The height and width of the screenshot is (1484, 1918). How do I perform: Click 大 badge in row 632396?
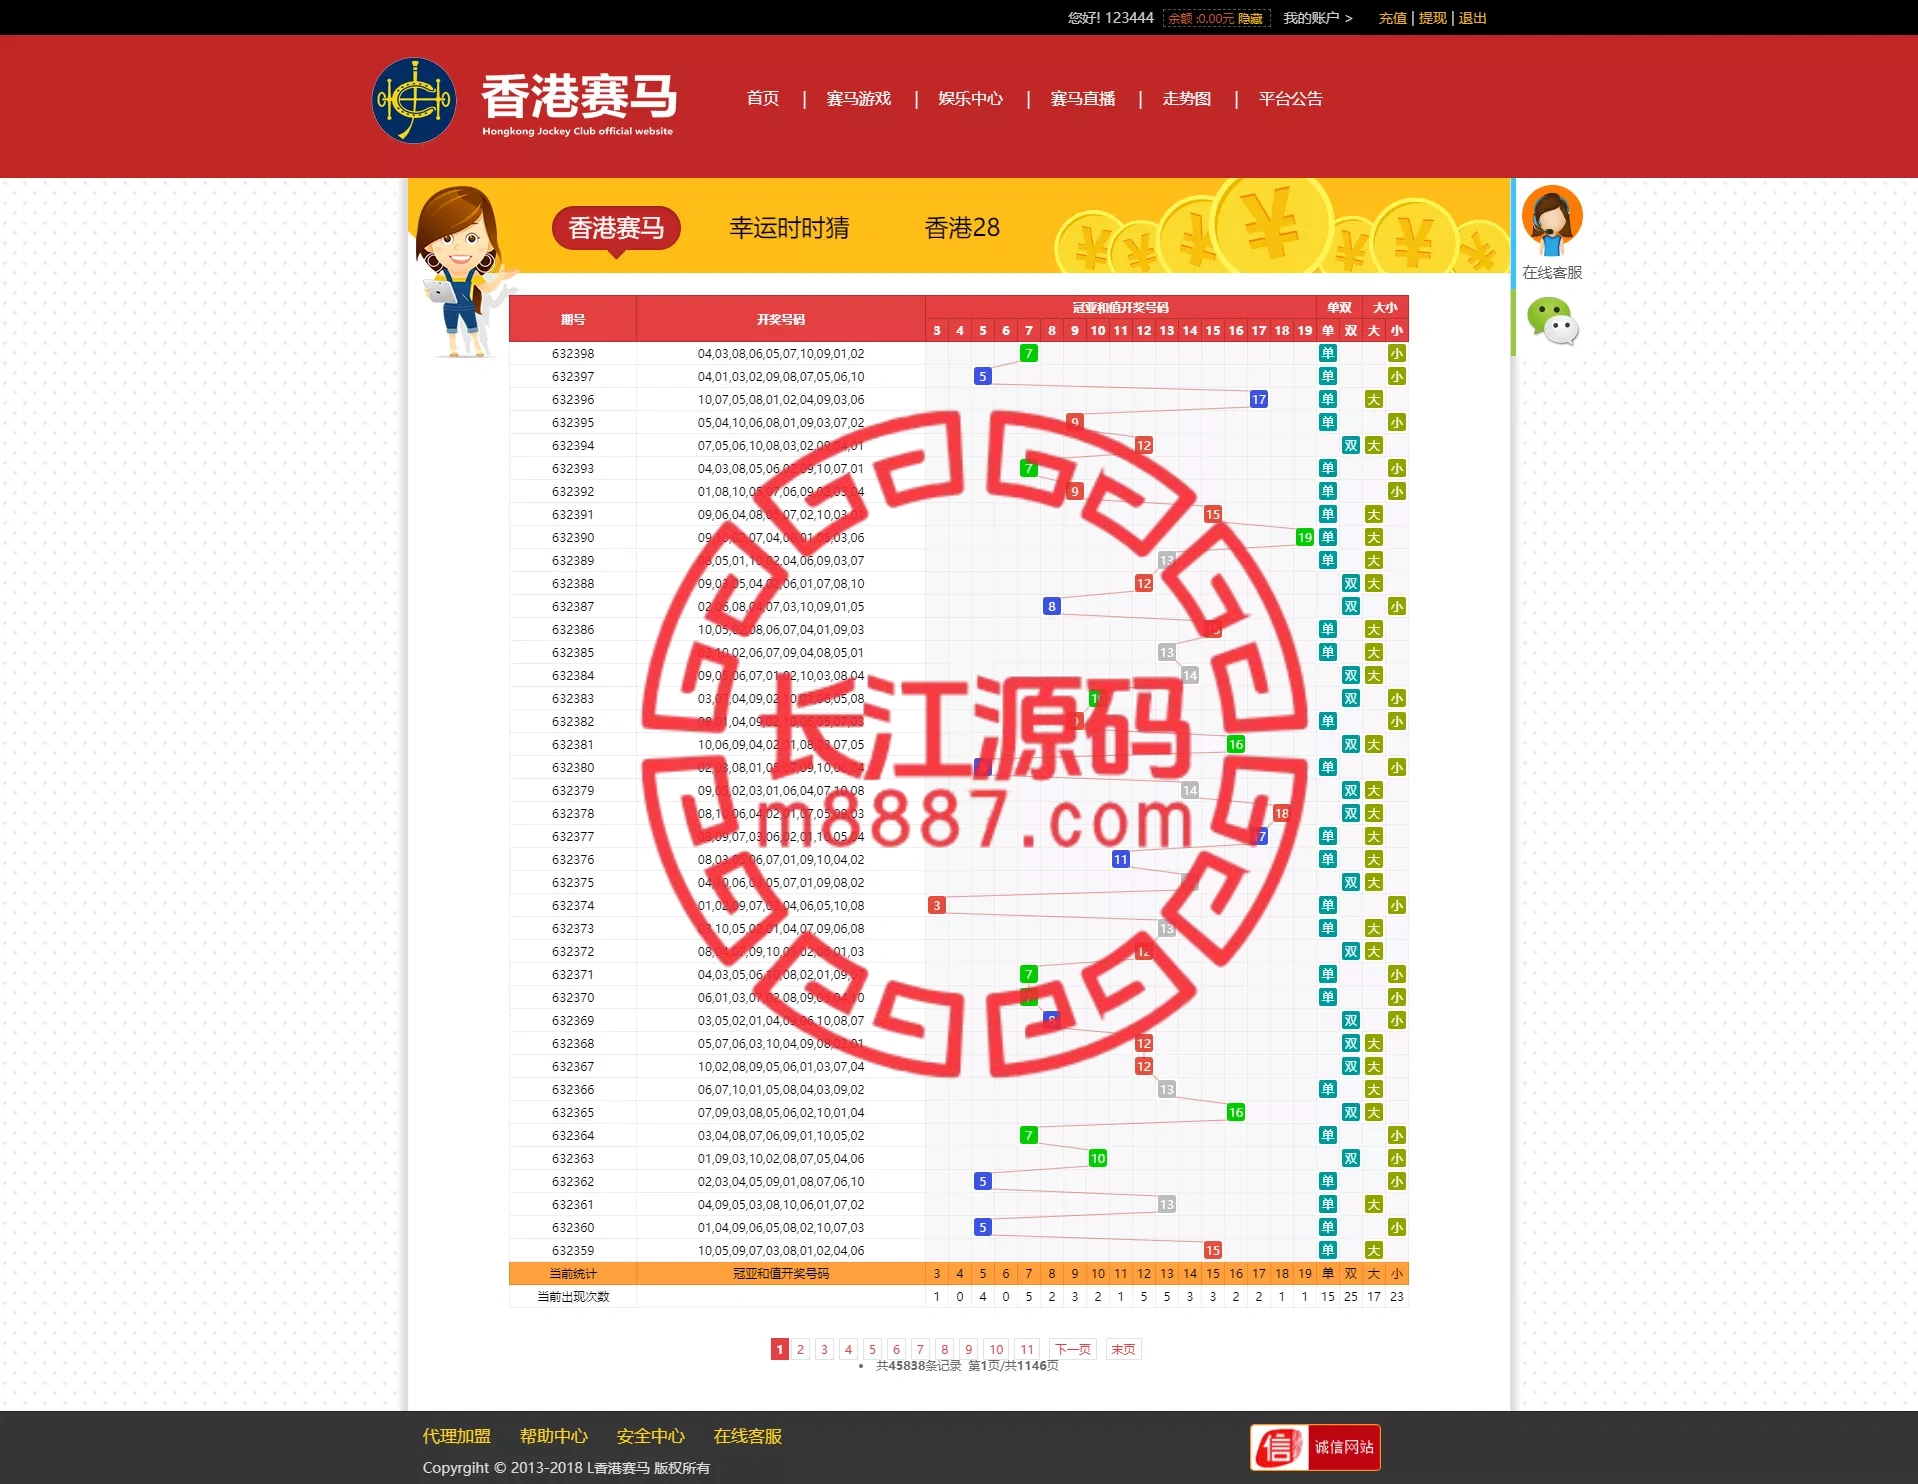pyautogui.click(x=1373, y=399)
